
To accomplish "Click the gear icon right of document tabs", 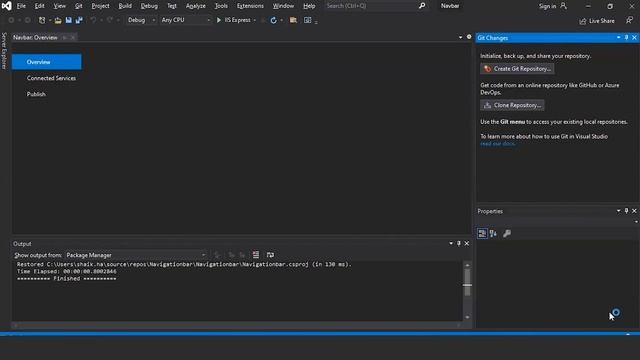I will coord(469,37).
